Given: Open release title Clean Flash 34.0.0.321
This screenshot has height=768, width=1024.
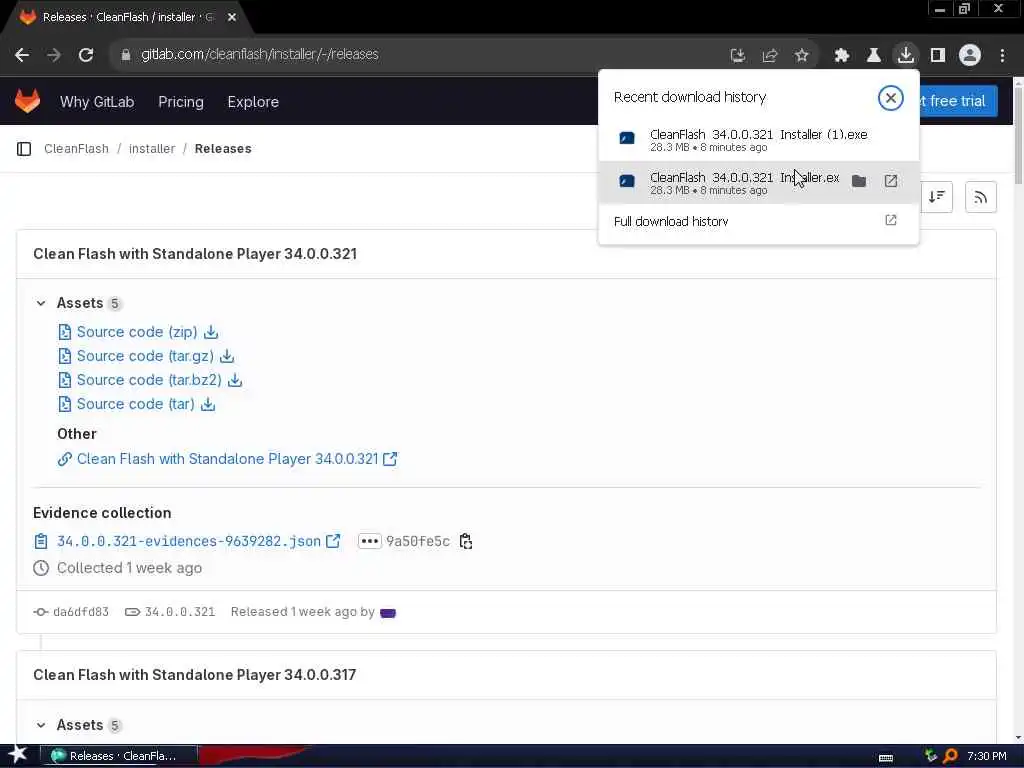Looking at the screenshot, I should (x=195, y=254).
